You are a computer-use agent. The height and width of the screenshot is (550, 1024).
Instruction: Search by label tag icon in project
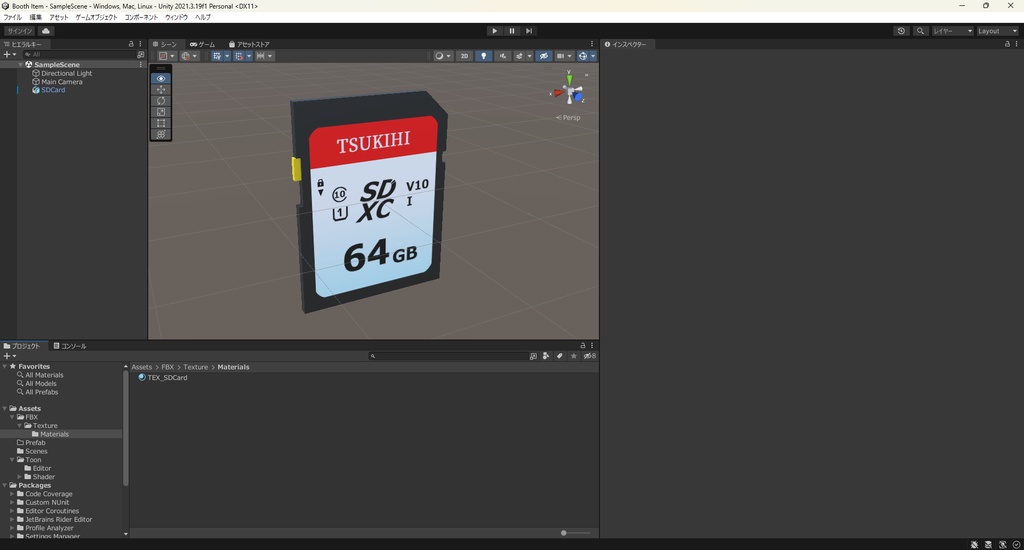(x=560, y=356)
